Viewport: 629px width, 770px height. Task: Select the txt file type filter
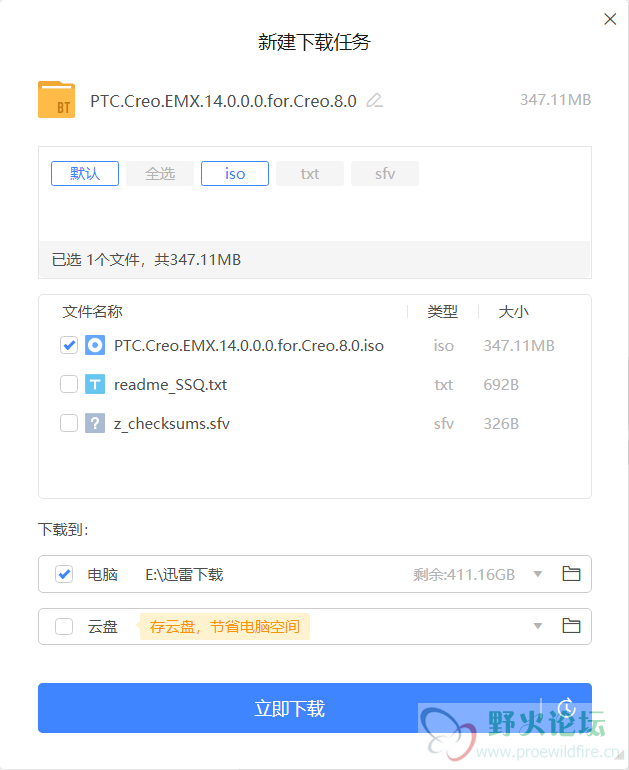(310, 173)
